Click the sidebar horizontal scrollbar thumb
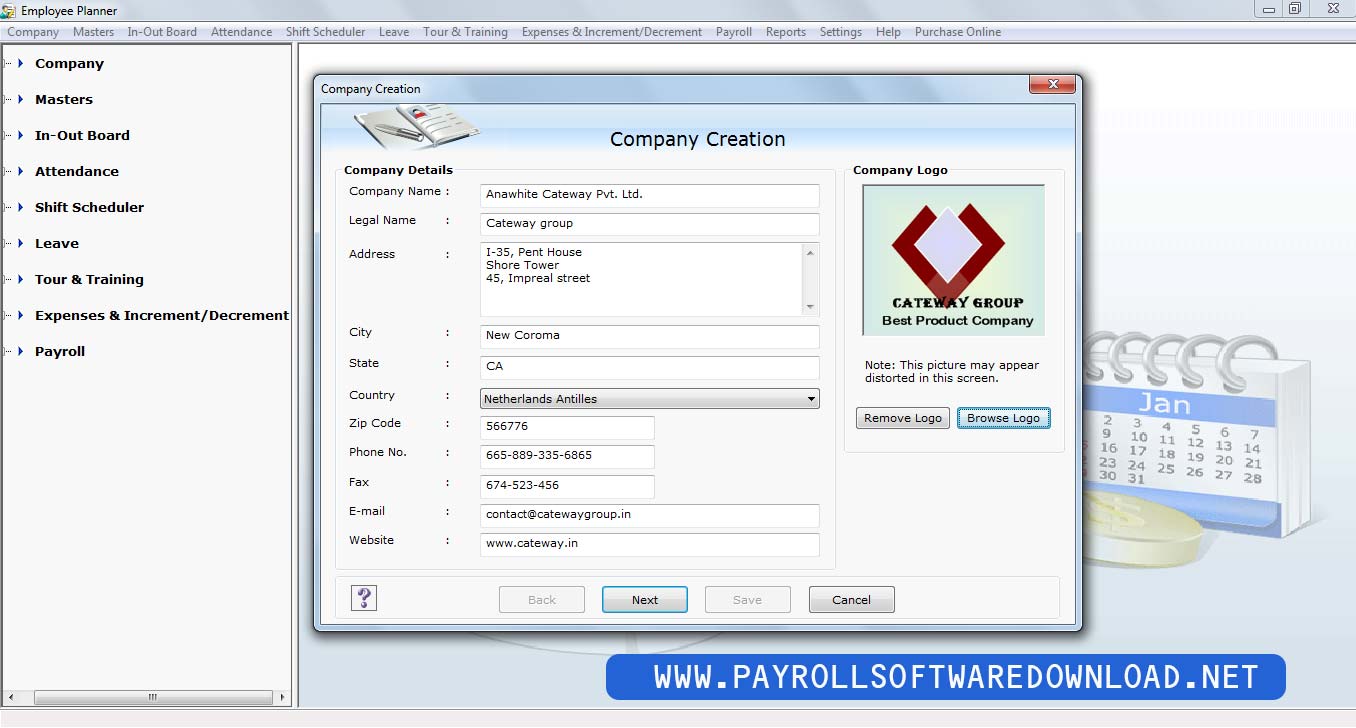Screen dimensions: 1356x728 pyautogui.click(x=153, y=697)
